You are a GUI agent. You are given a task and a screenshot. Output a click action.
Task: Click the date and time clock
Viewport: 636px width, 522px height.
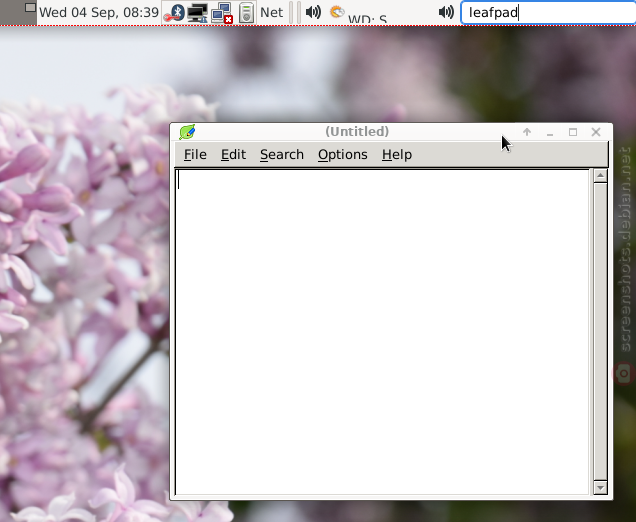[99, 12]
